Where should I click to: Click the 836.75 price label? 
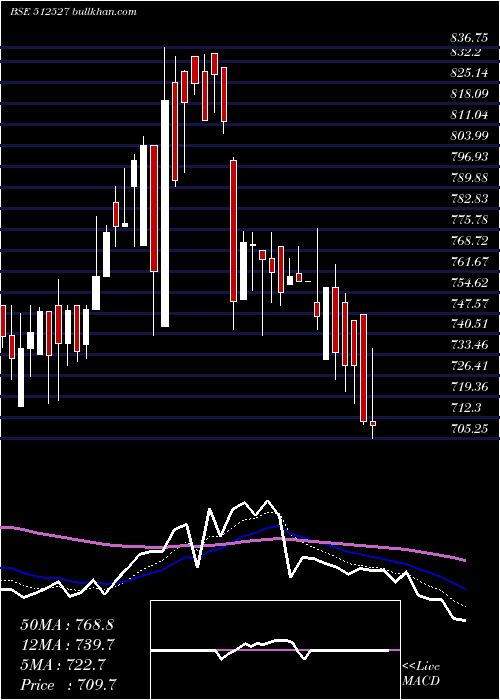(469, 38)
